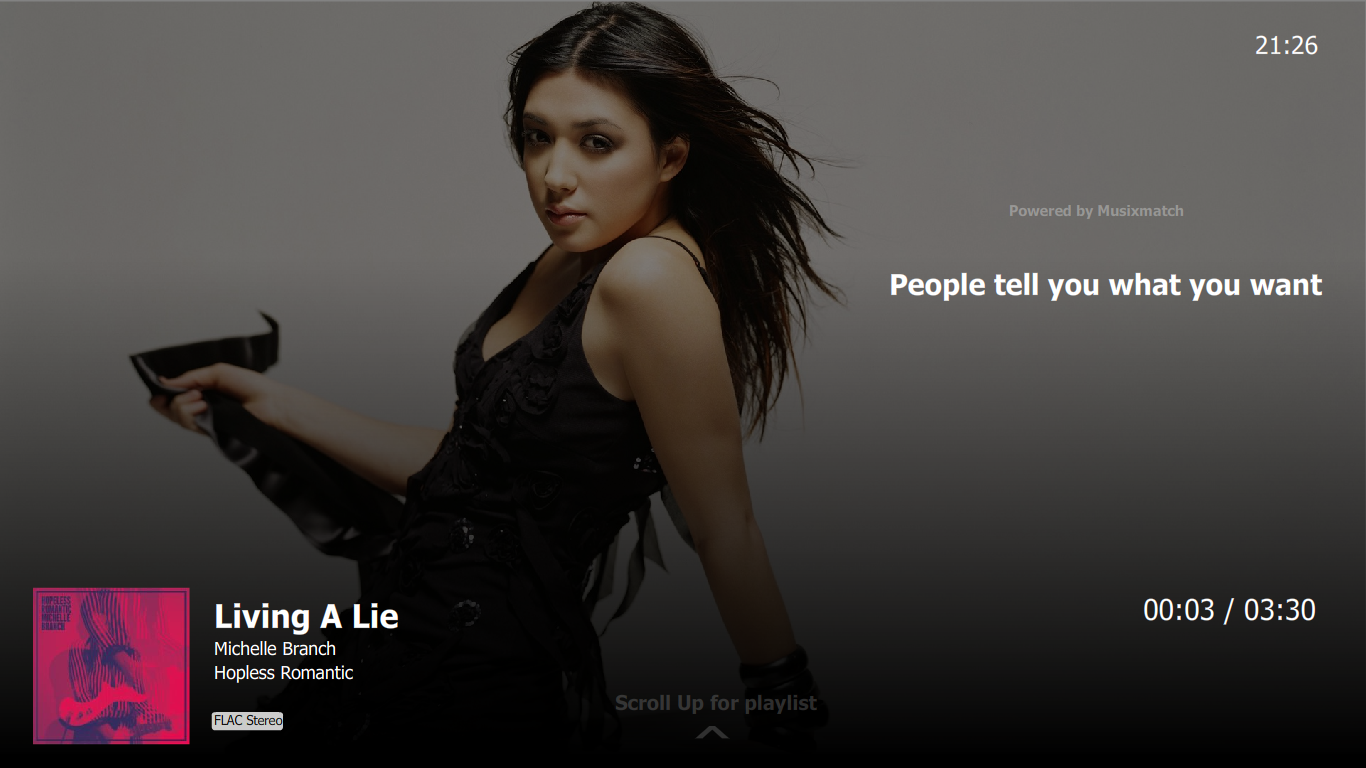The image size is (1366, 768).
Task: Click the lyric line People tell you what you want
Action: pos(1106,285)
